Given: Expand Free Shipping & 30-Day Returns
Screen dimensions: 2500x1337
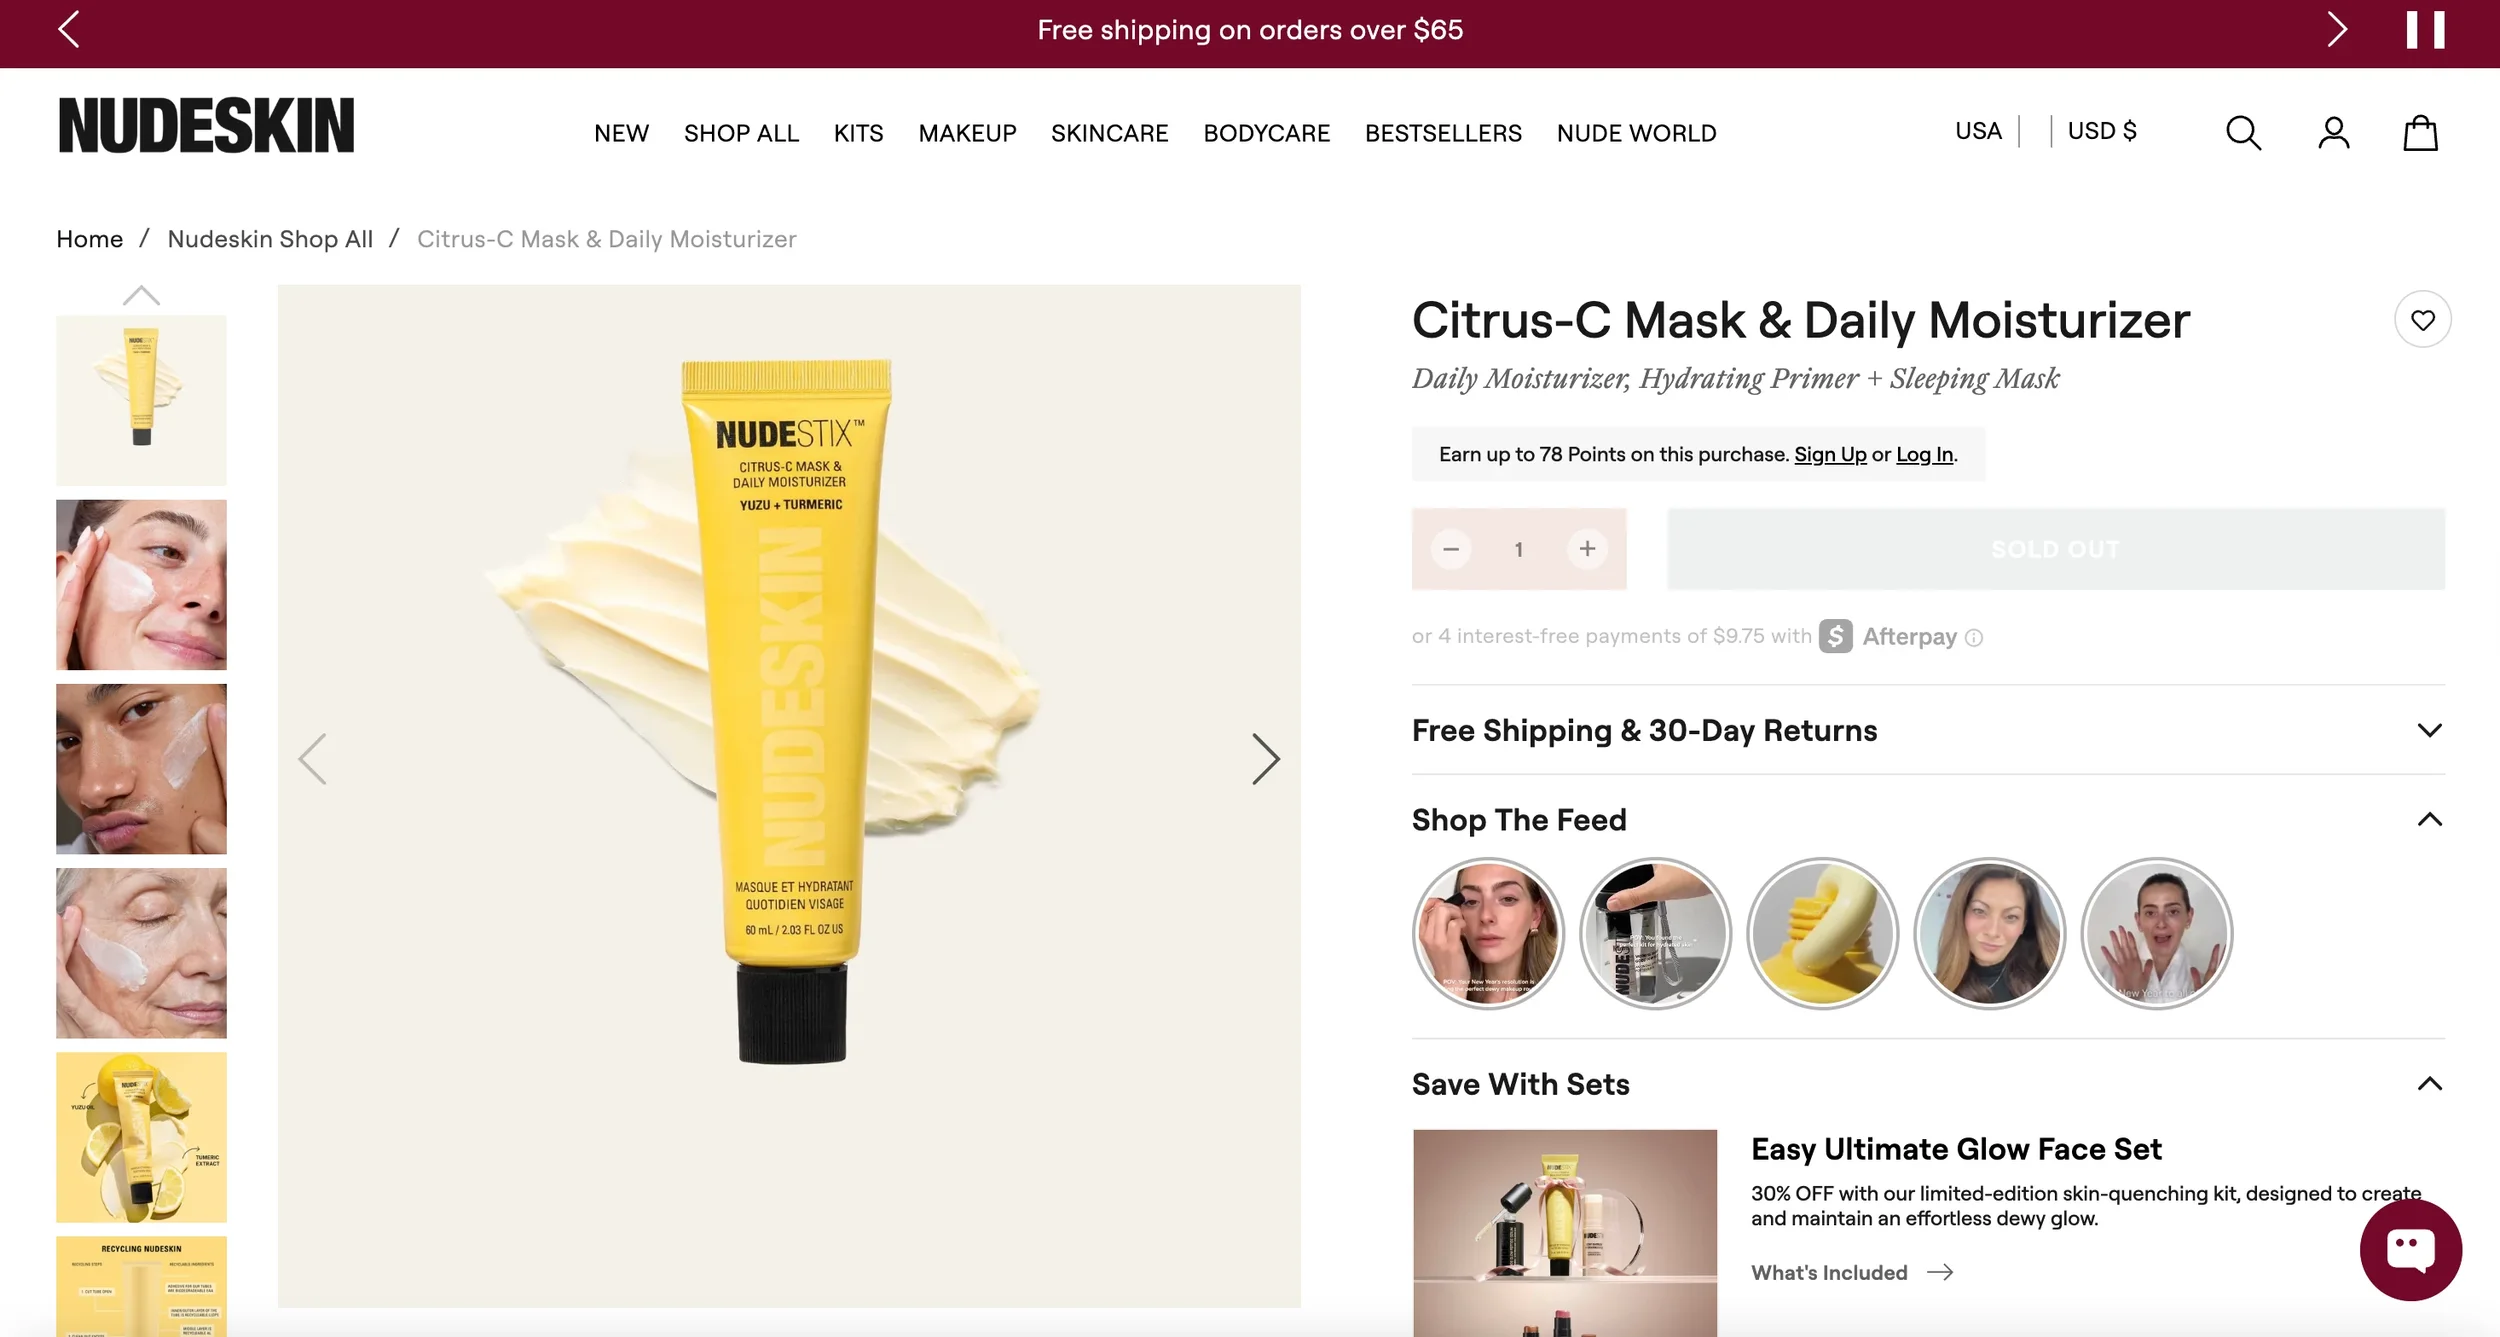Looking at the screenshot, I should (1928, 730).
